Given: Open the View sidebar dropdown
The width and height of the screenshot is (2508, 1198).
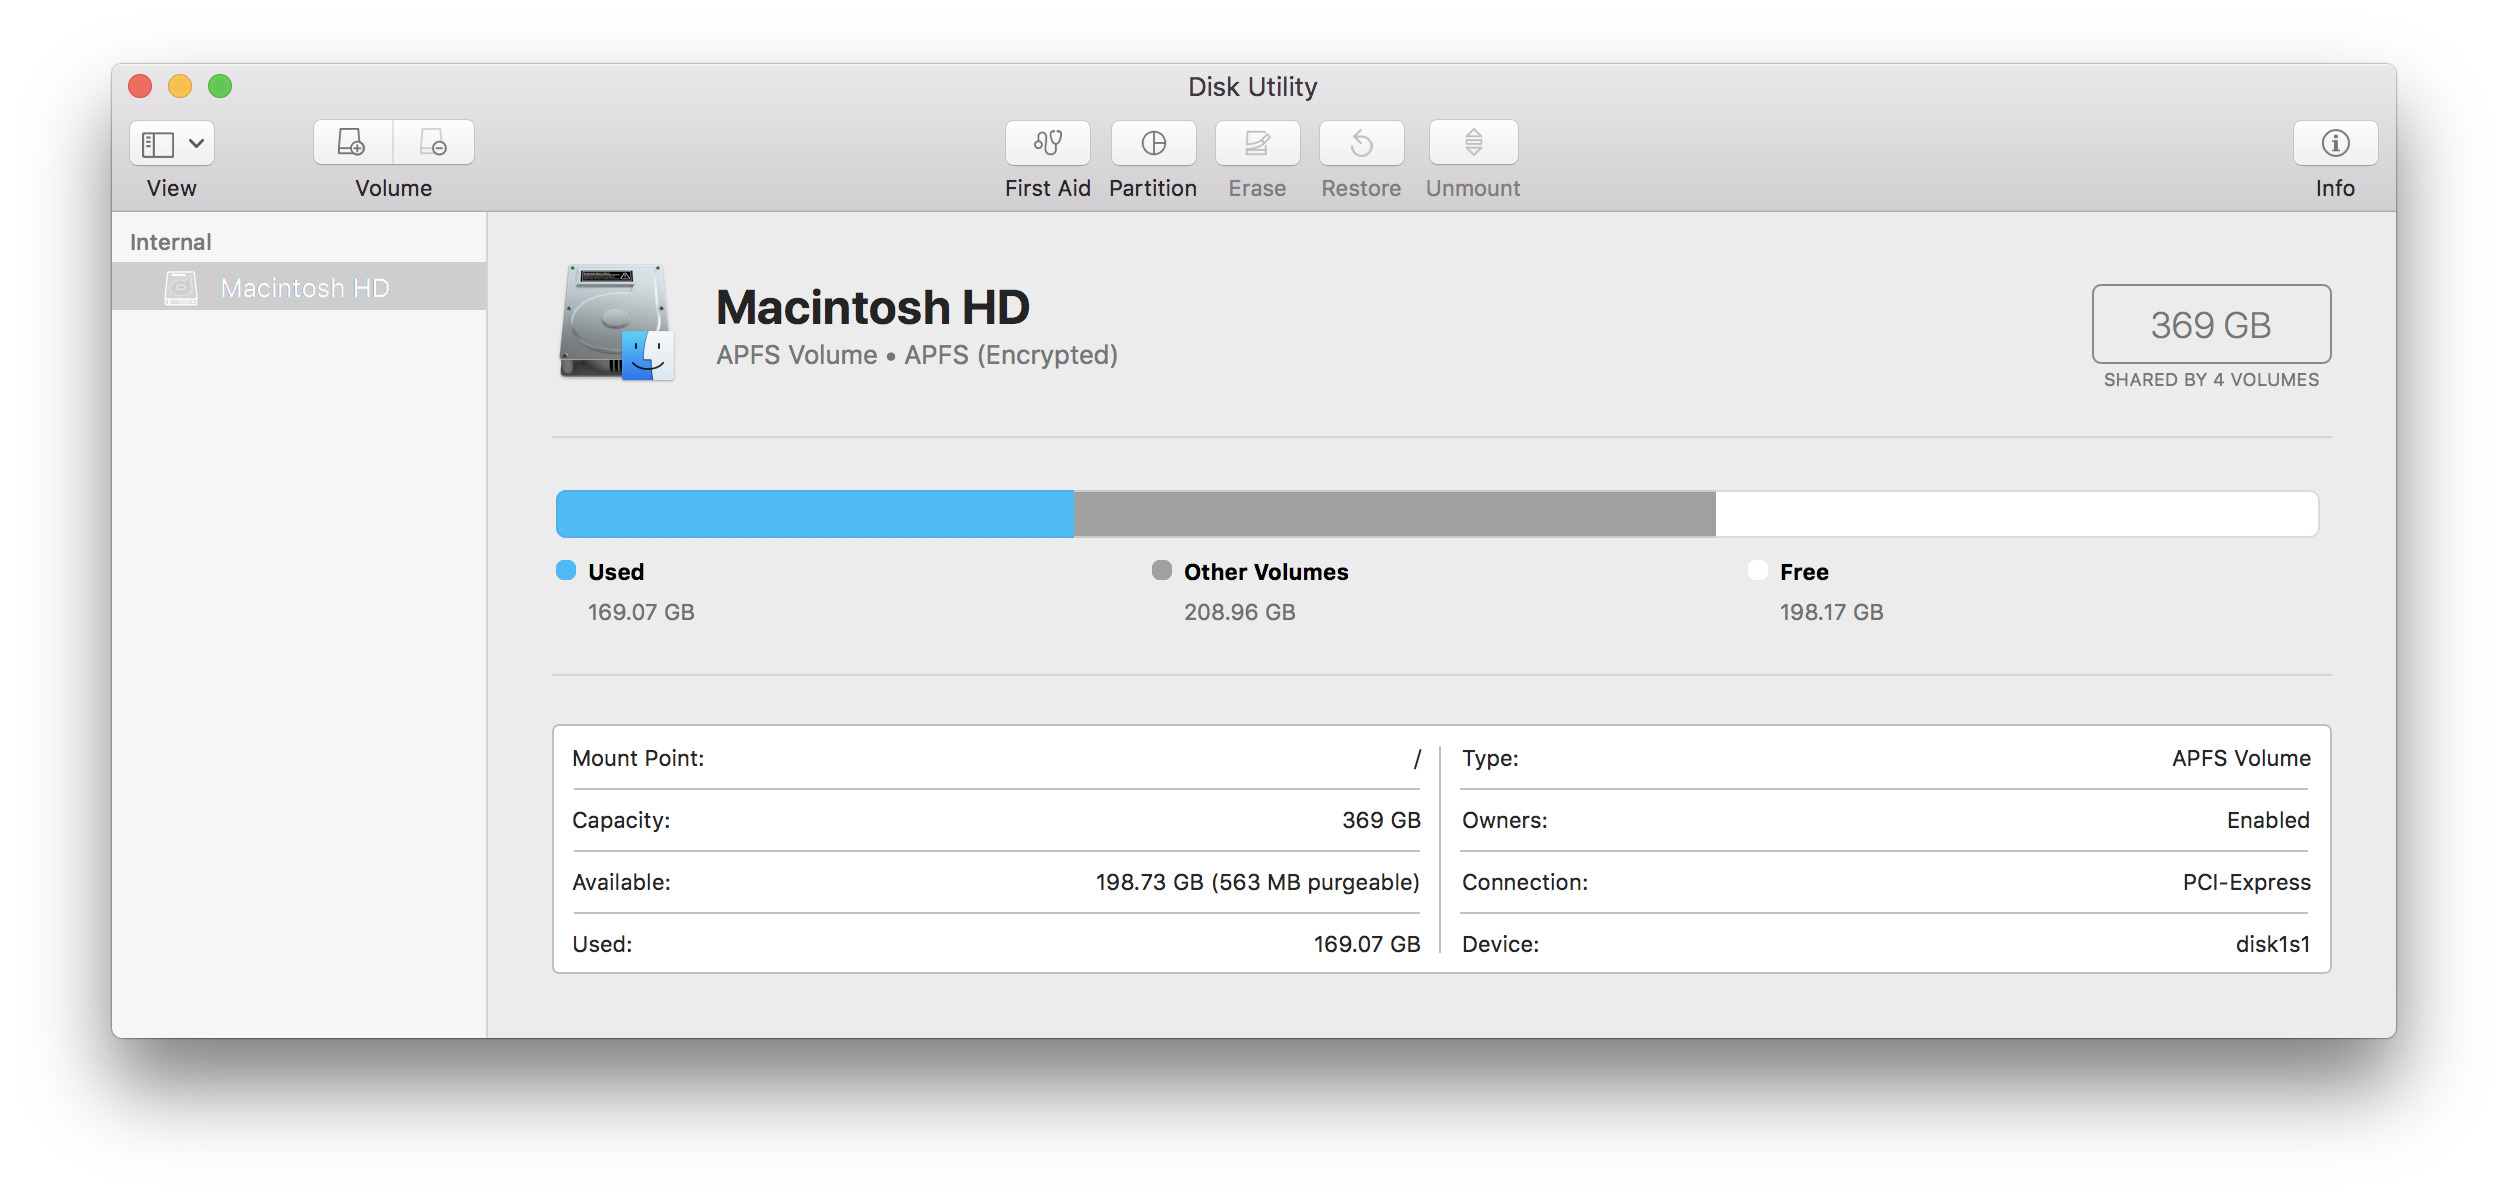Looking at the screenshot, I should pos(171,144).
